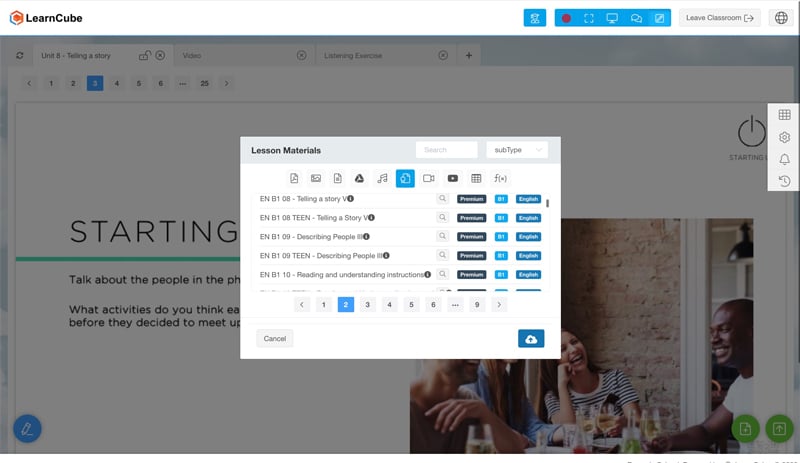Click the lesson materials list scrollbar
The width and height of the screenshot is (800, 463).
click(x=547, y=203)
